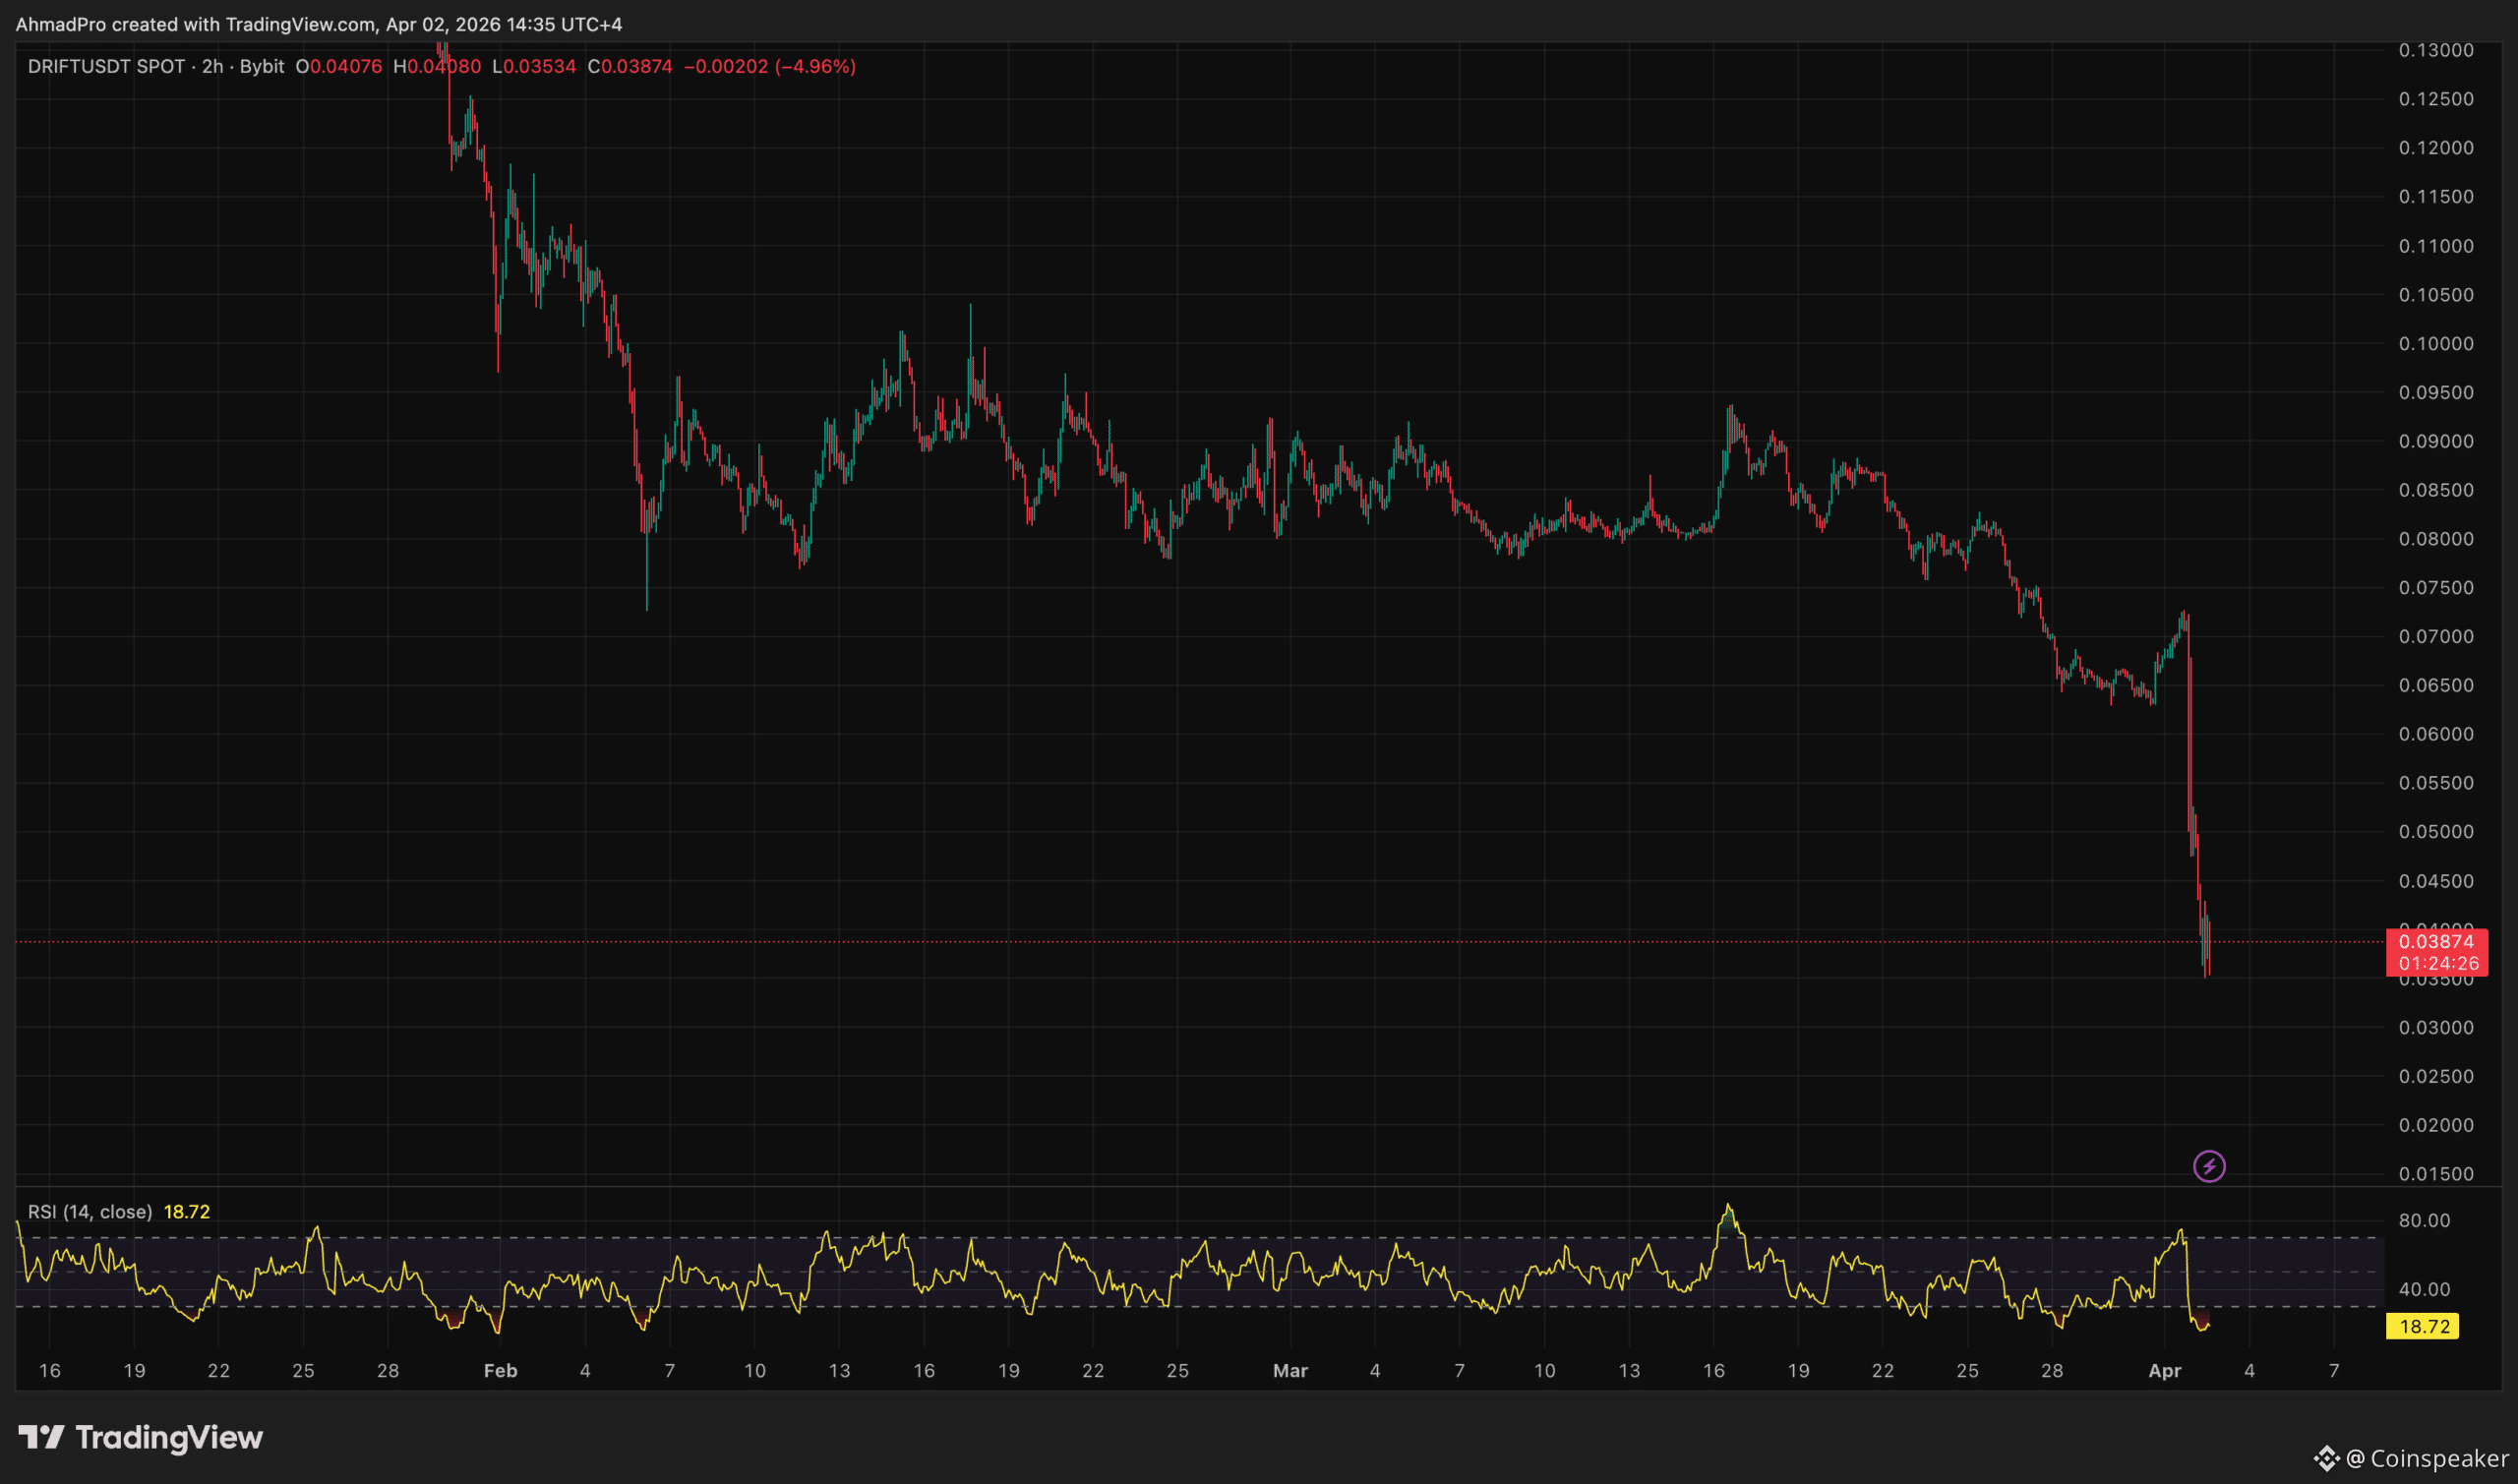Image resolution: width=2518 pixels, height=1484 pixels.
Task: Click the Binance diamond logo near Coinspeaker
Action: pyautogui.click(x=2326, y=1458)
